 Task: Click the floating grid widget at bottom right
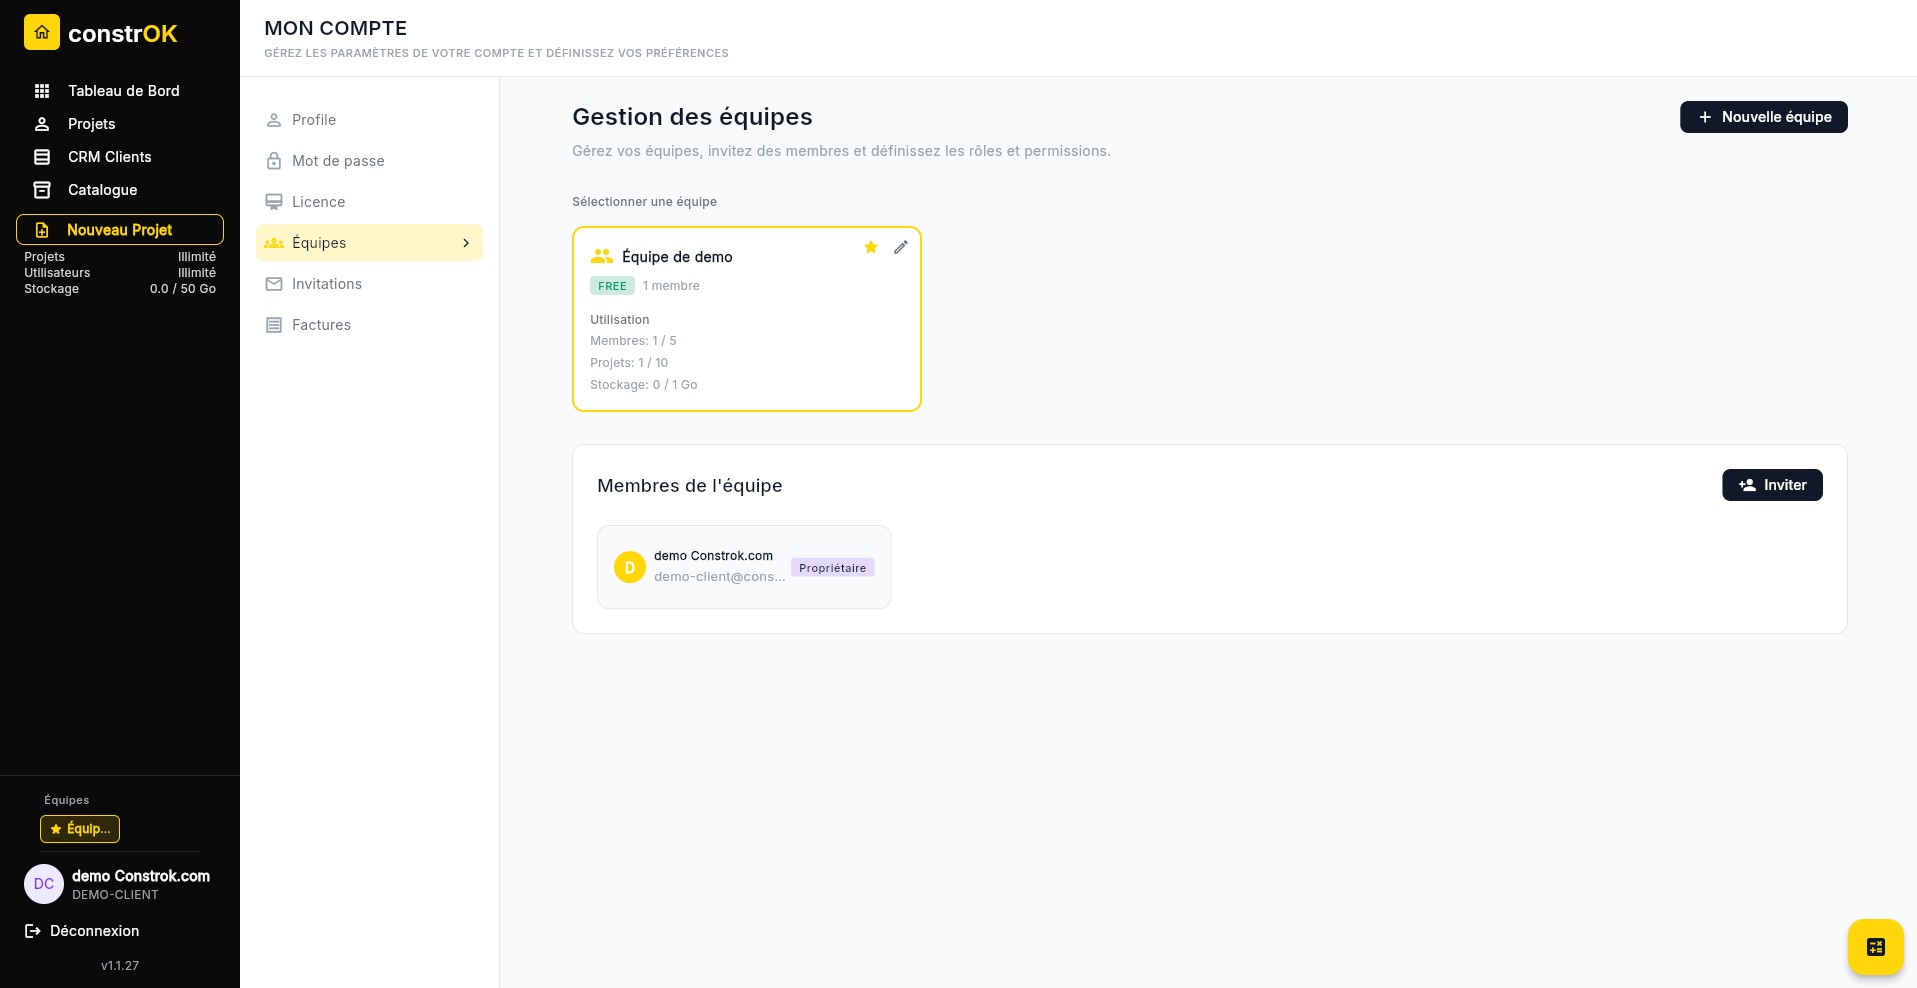tap(1876, 947)
